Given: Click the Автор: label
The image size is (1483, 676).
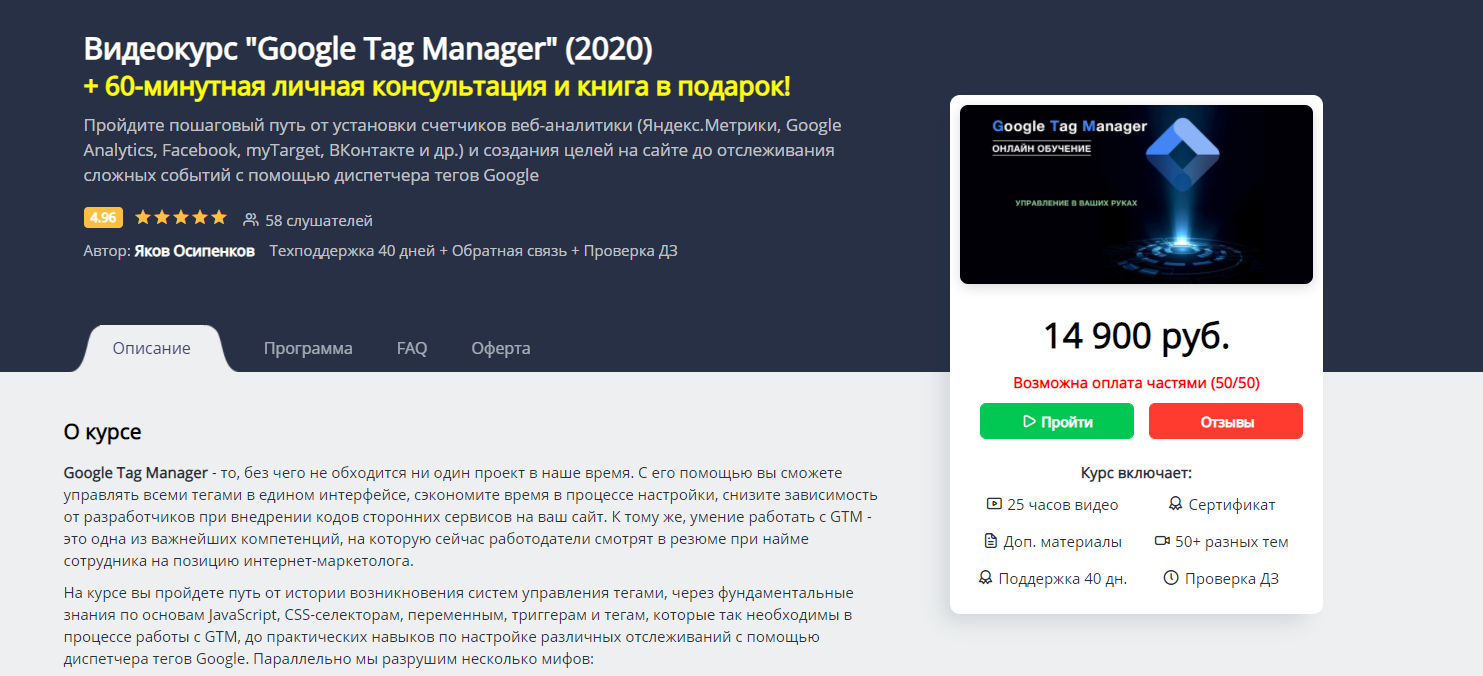Looking at the screenshot, I should (107, 250).
